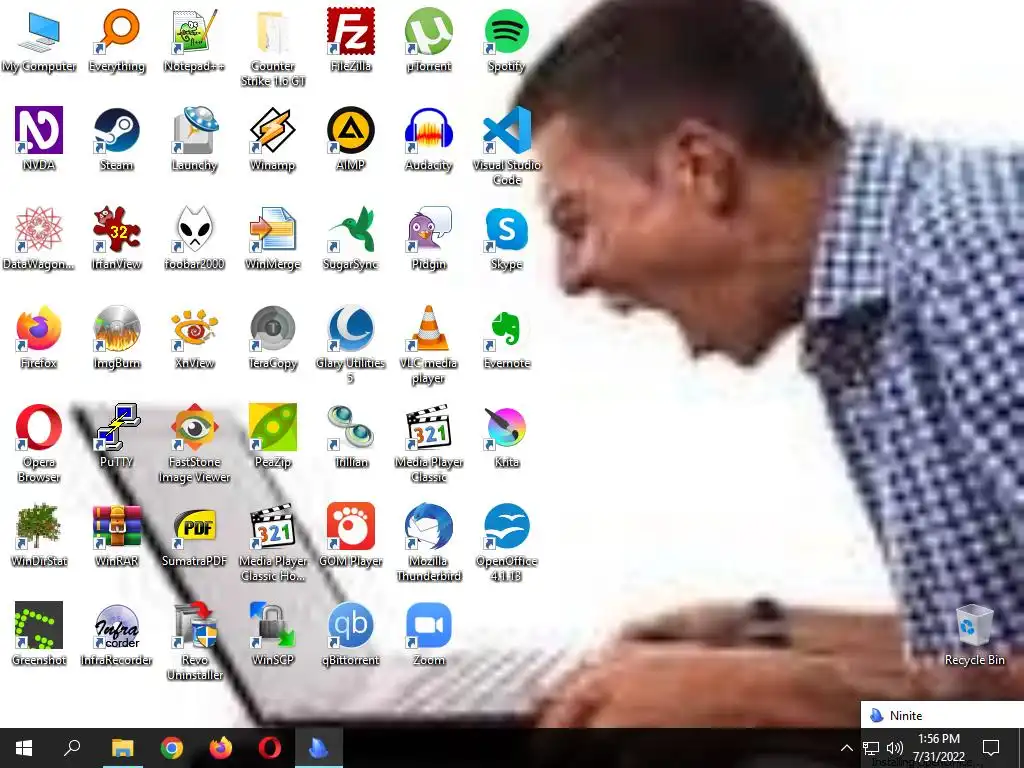
Task: Select the Zoom desktop shortcut
Action: (428, 634)
